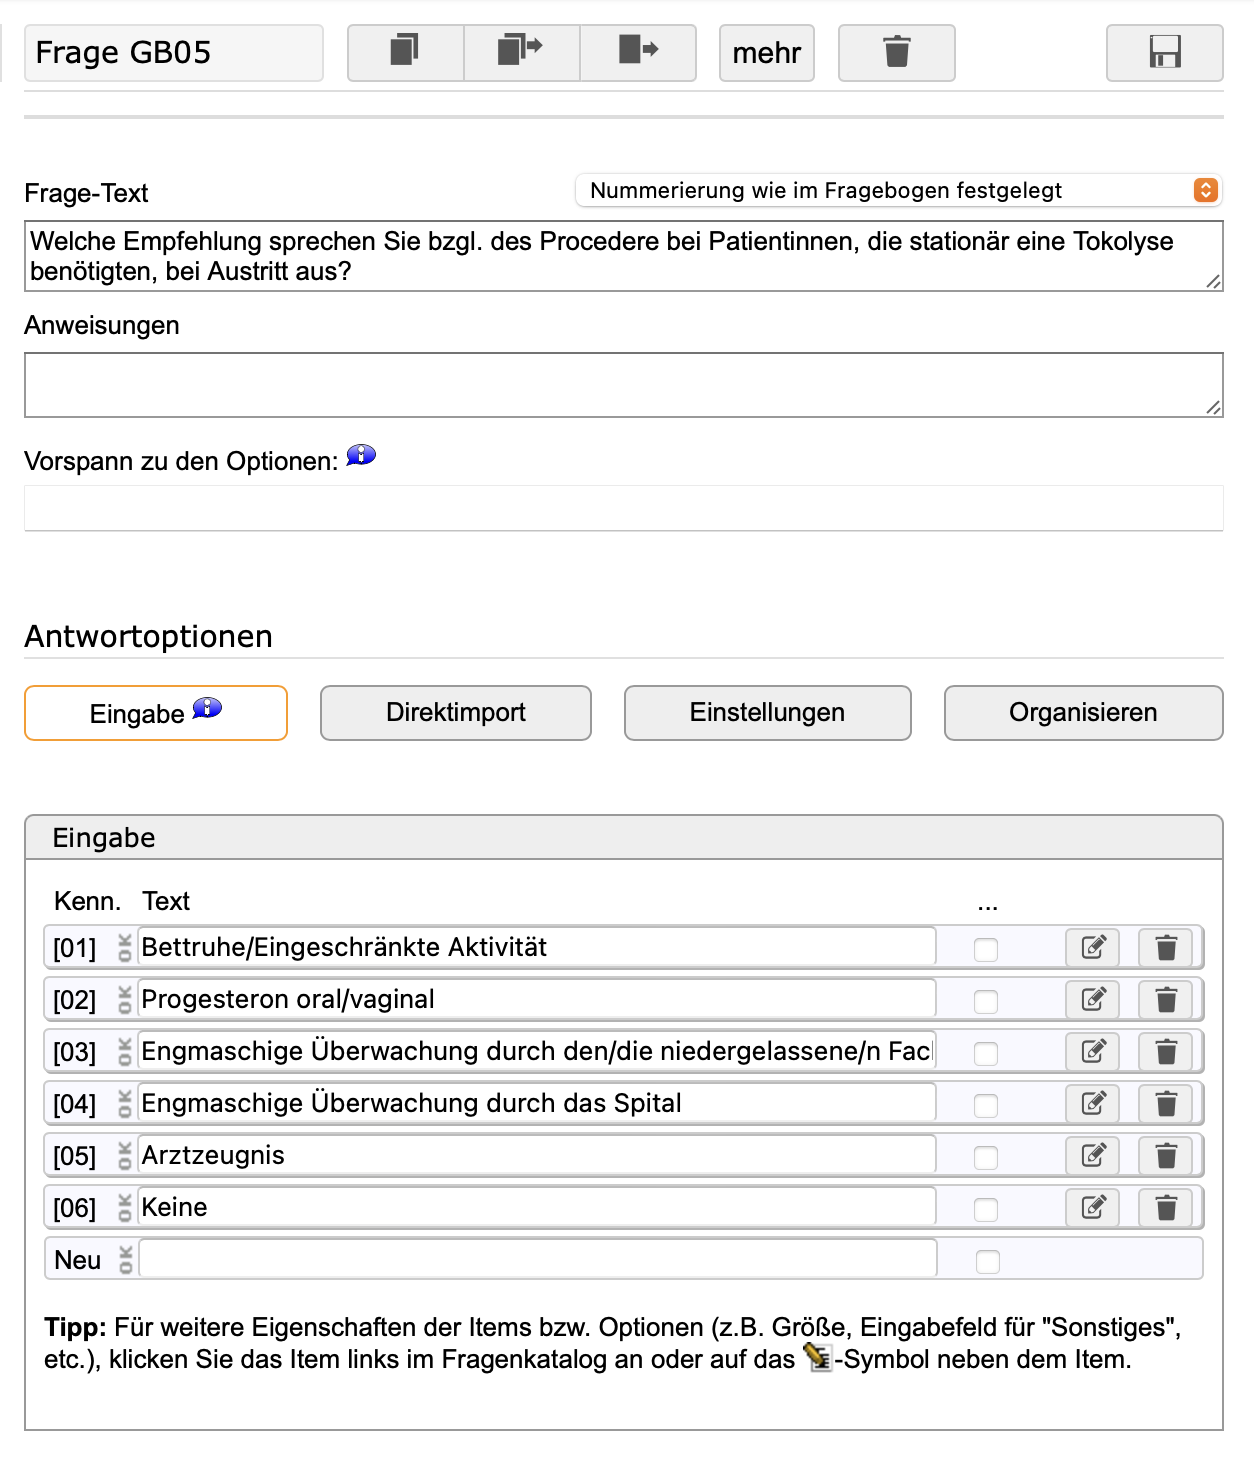Click the [06] Kenn. label
Image resolution: width=1254 pixels, height=1458 pixels.
tap(75, 1208)
